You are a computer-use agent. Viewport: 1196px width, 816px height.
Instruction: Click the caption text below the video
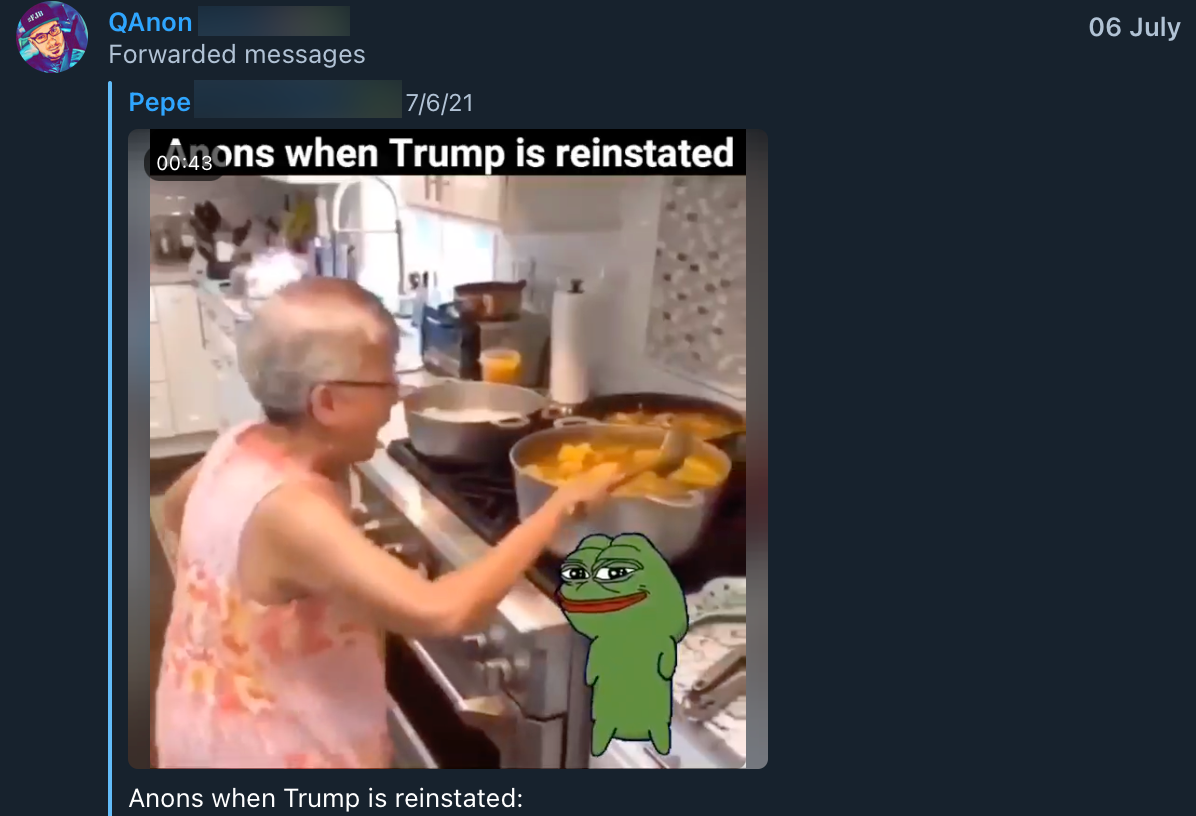326,798
